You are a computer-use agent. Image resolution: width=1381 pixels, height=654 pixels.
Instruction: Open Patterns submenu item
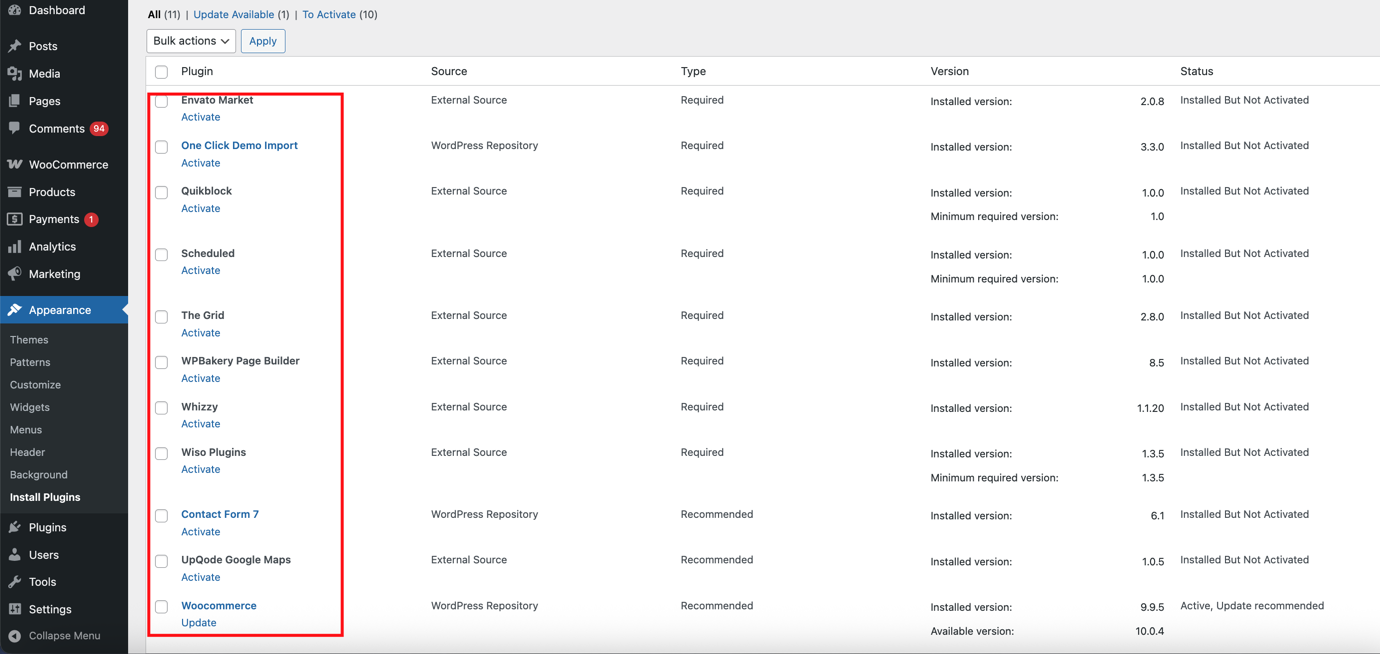pyautogui.click(x=30, y=362)
